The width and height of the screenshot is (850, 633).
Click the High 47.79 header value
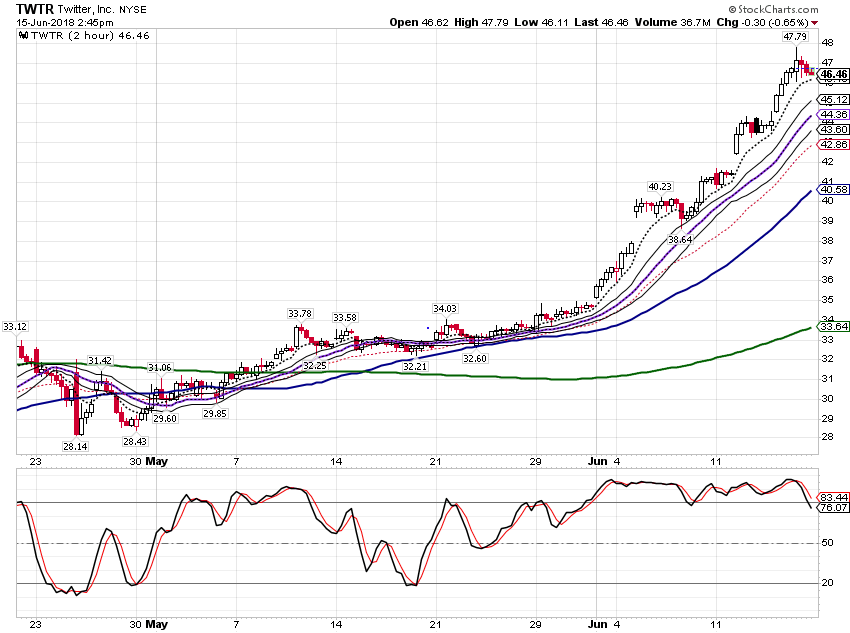pos(481,22)
